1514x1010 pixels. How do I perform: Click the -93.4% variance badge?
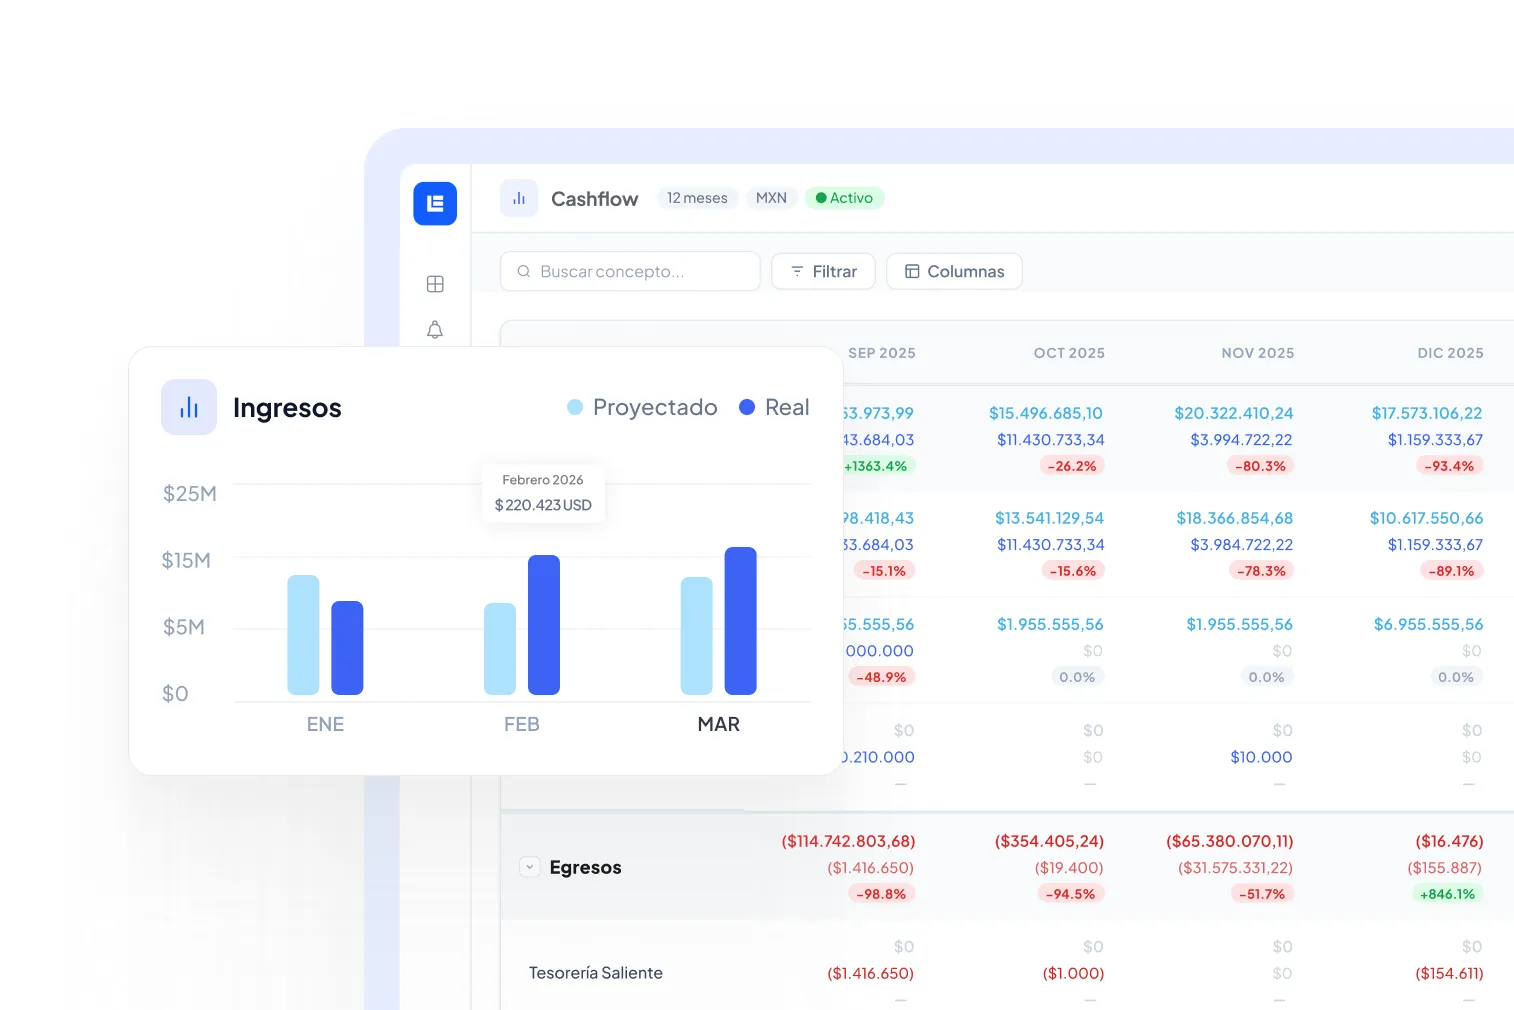pos(1450,466)
